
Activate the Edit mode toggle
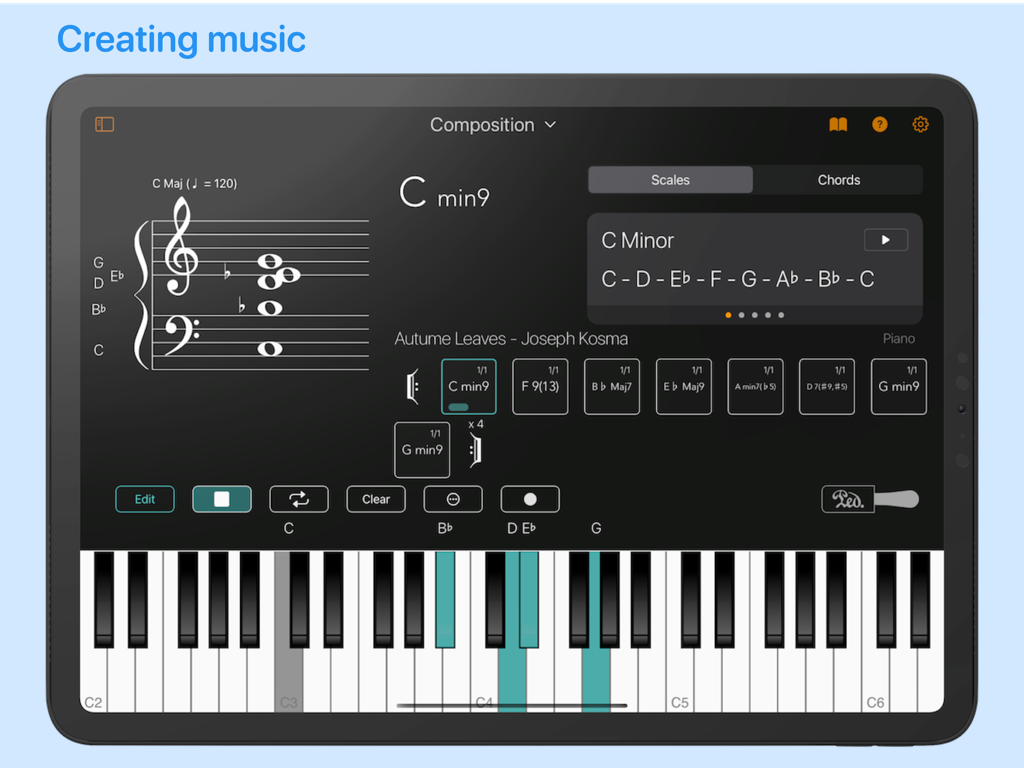coord(144,499)
